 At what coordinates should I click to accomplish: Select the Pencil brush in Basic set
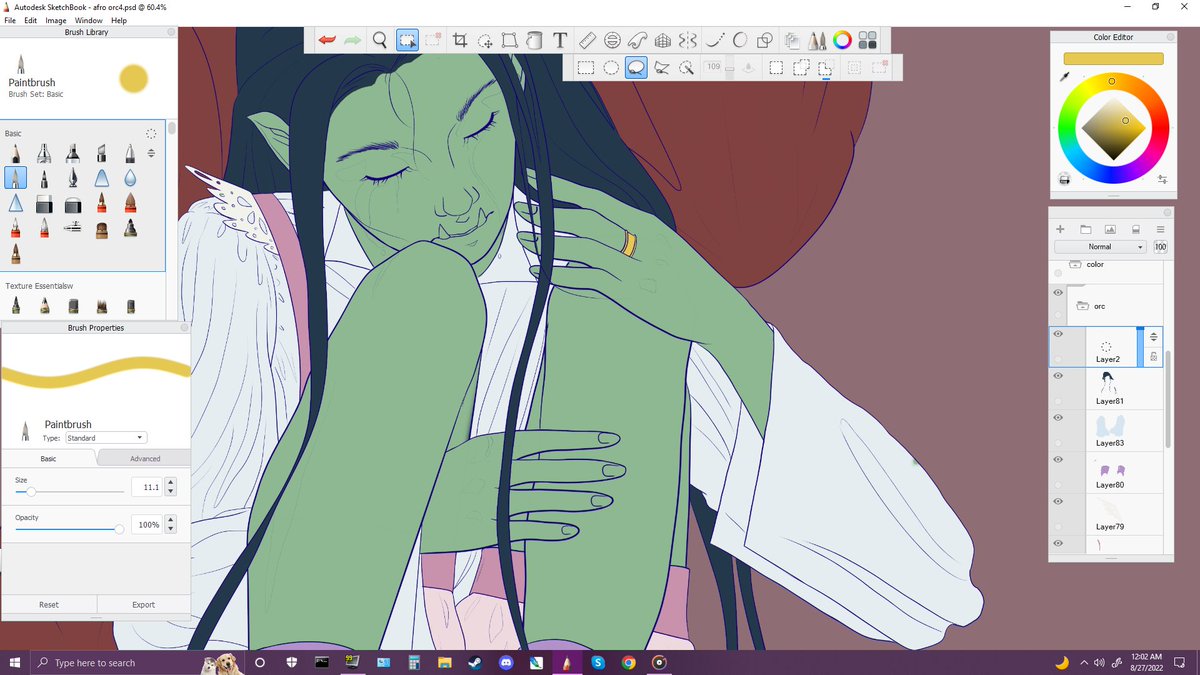tap(16, 153)
